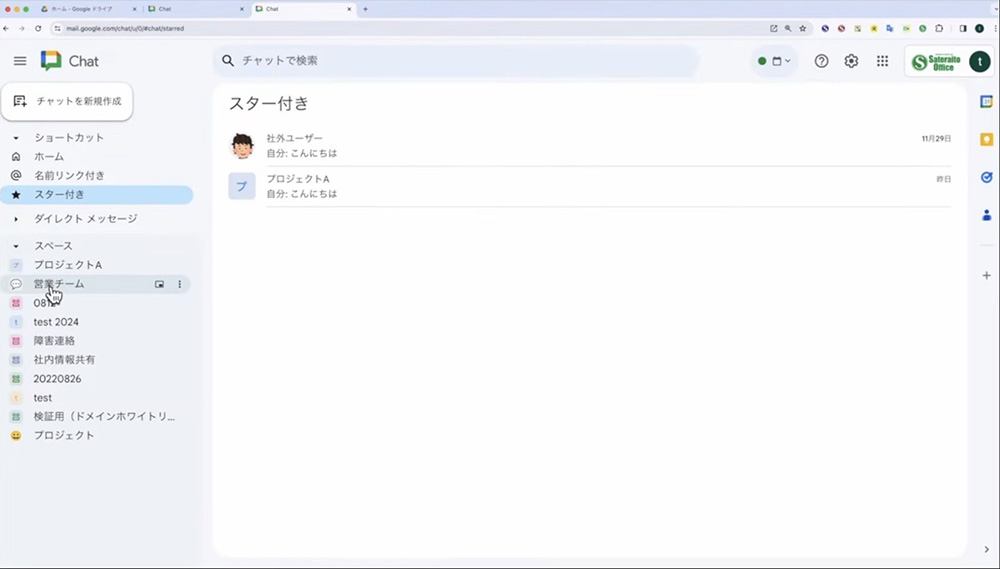The height and width of the screenshot is (569, 1000).
Task: Get add-ons with the plus icon
Action: 986,276
